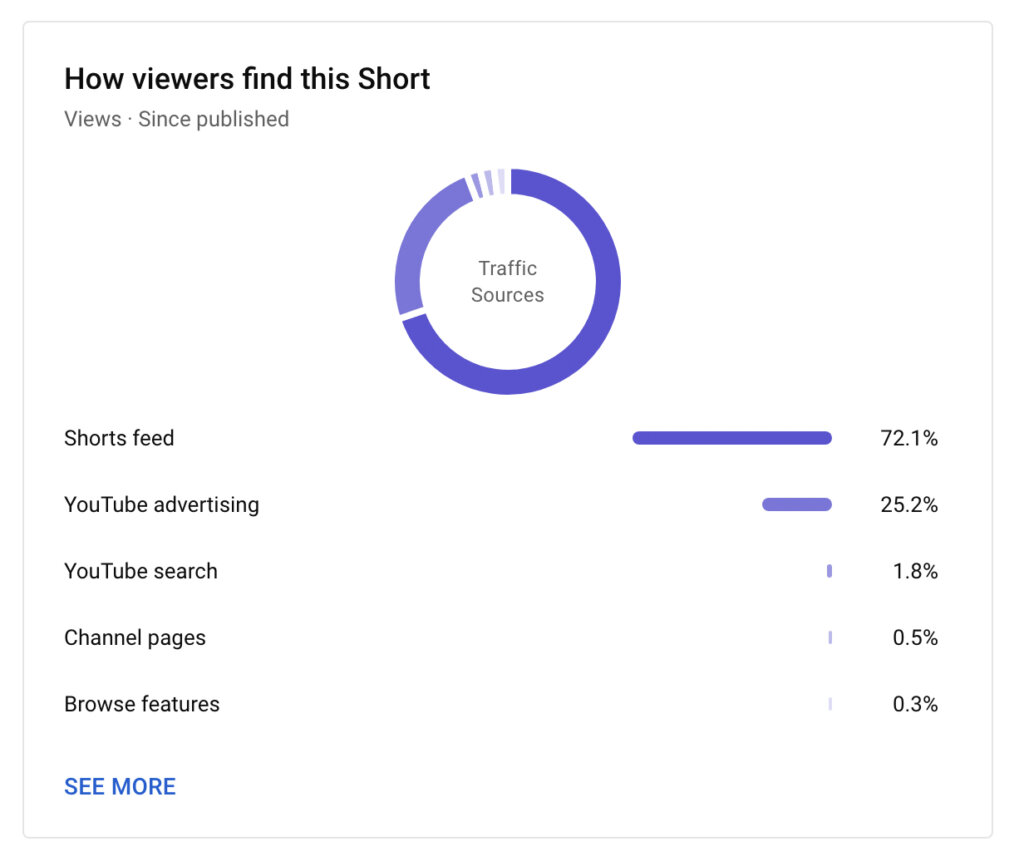1024x861 pixels.
Task: Click the Shorts feed row label
Action: tap(119, 438)
